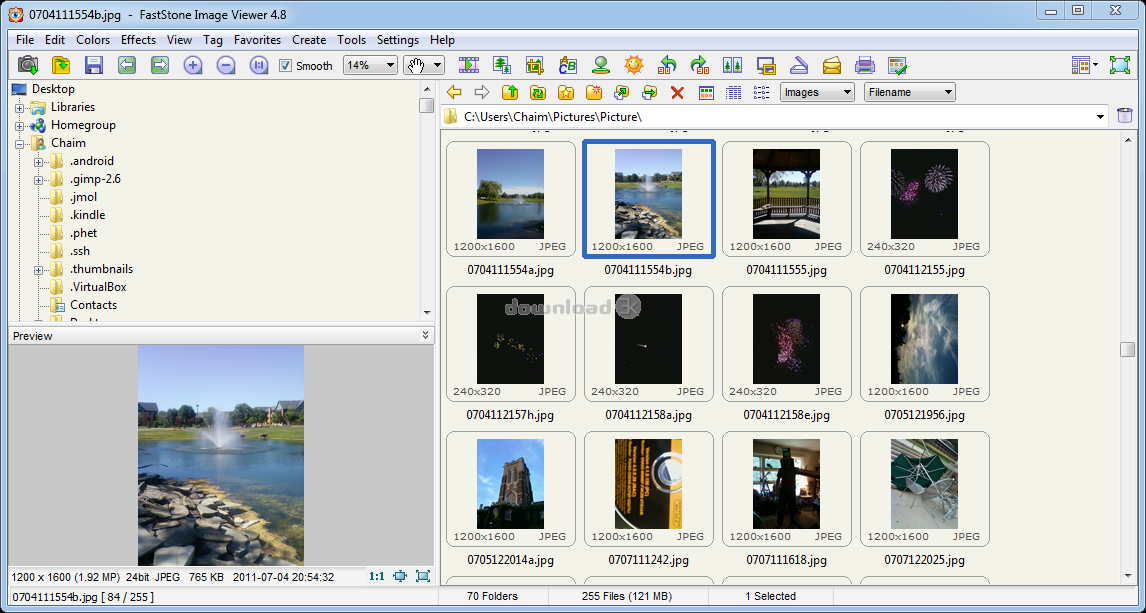Click the Create New Folder icon

pyautogui.click(x=593, y=92)
